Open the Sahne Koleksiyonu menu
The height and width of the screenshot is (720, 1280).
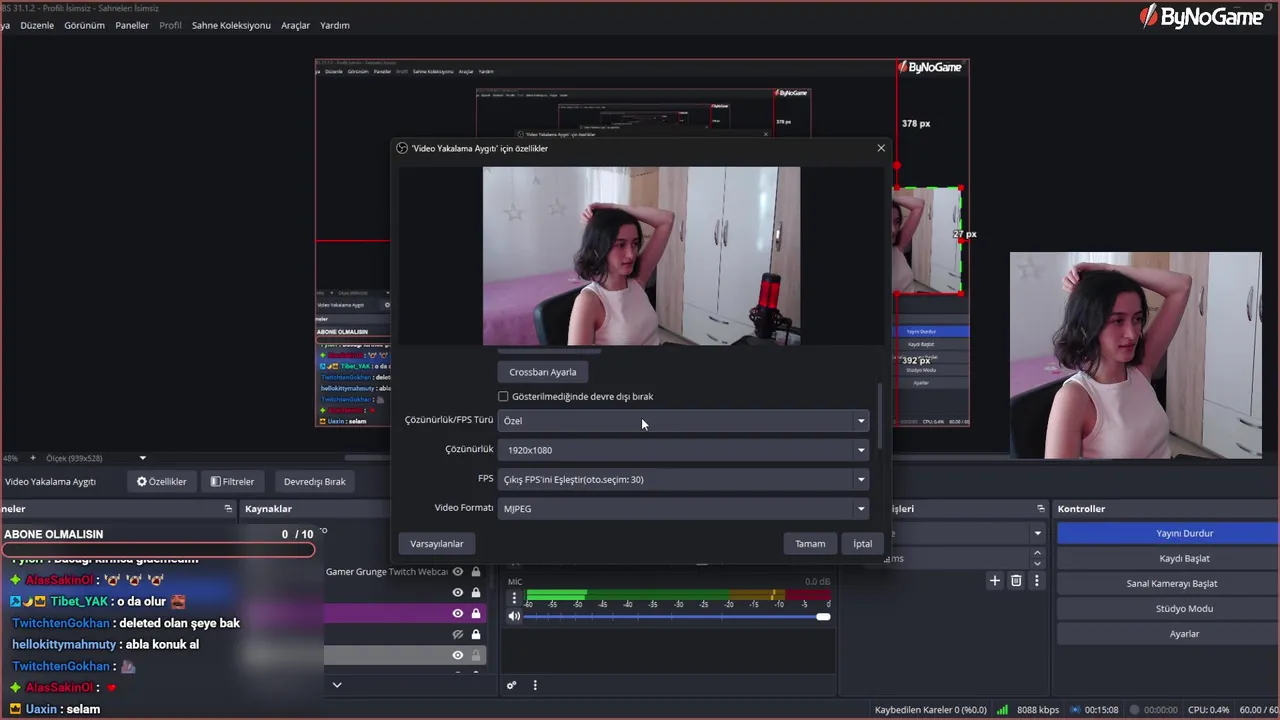(x=231, y=25)
